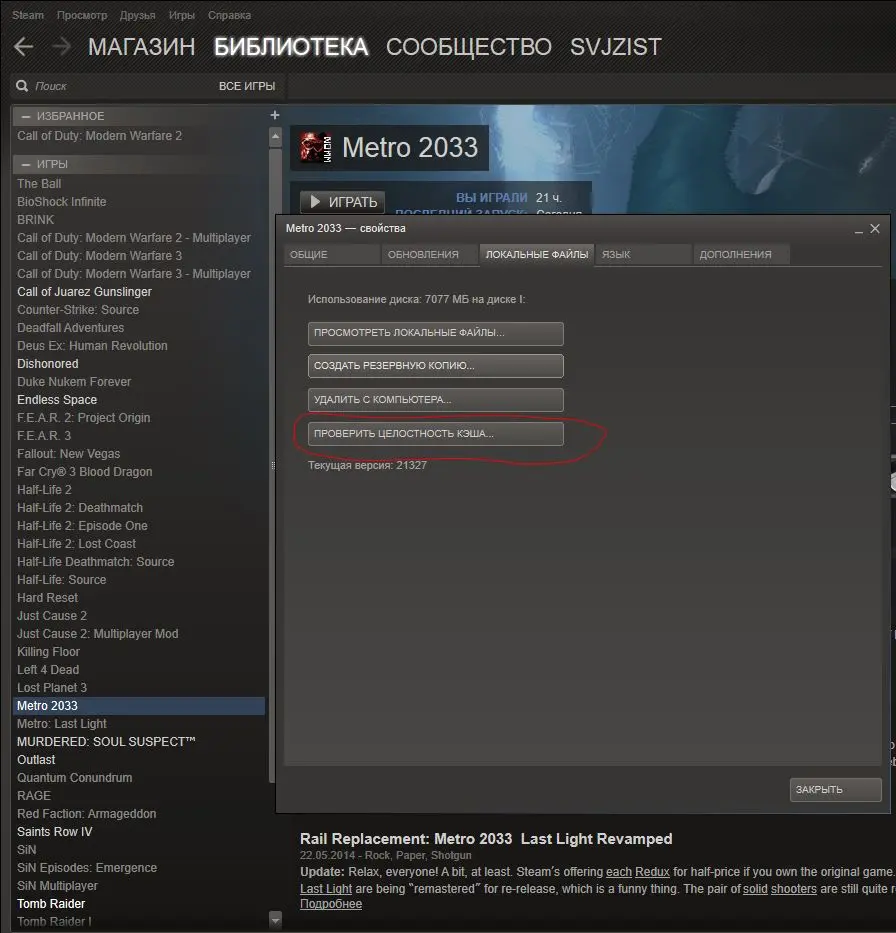
Task: Open Rail Replacement news headline
Action: 486,839
